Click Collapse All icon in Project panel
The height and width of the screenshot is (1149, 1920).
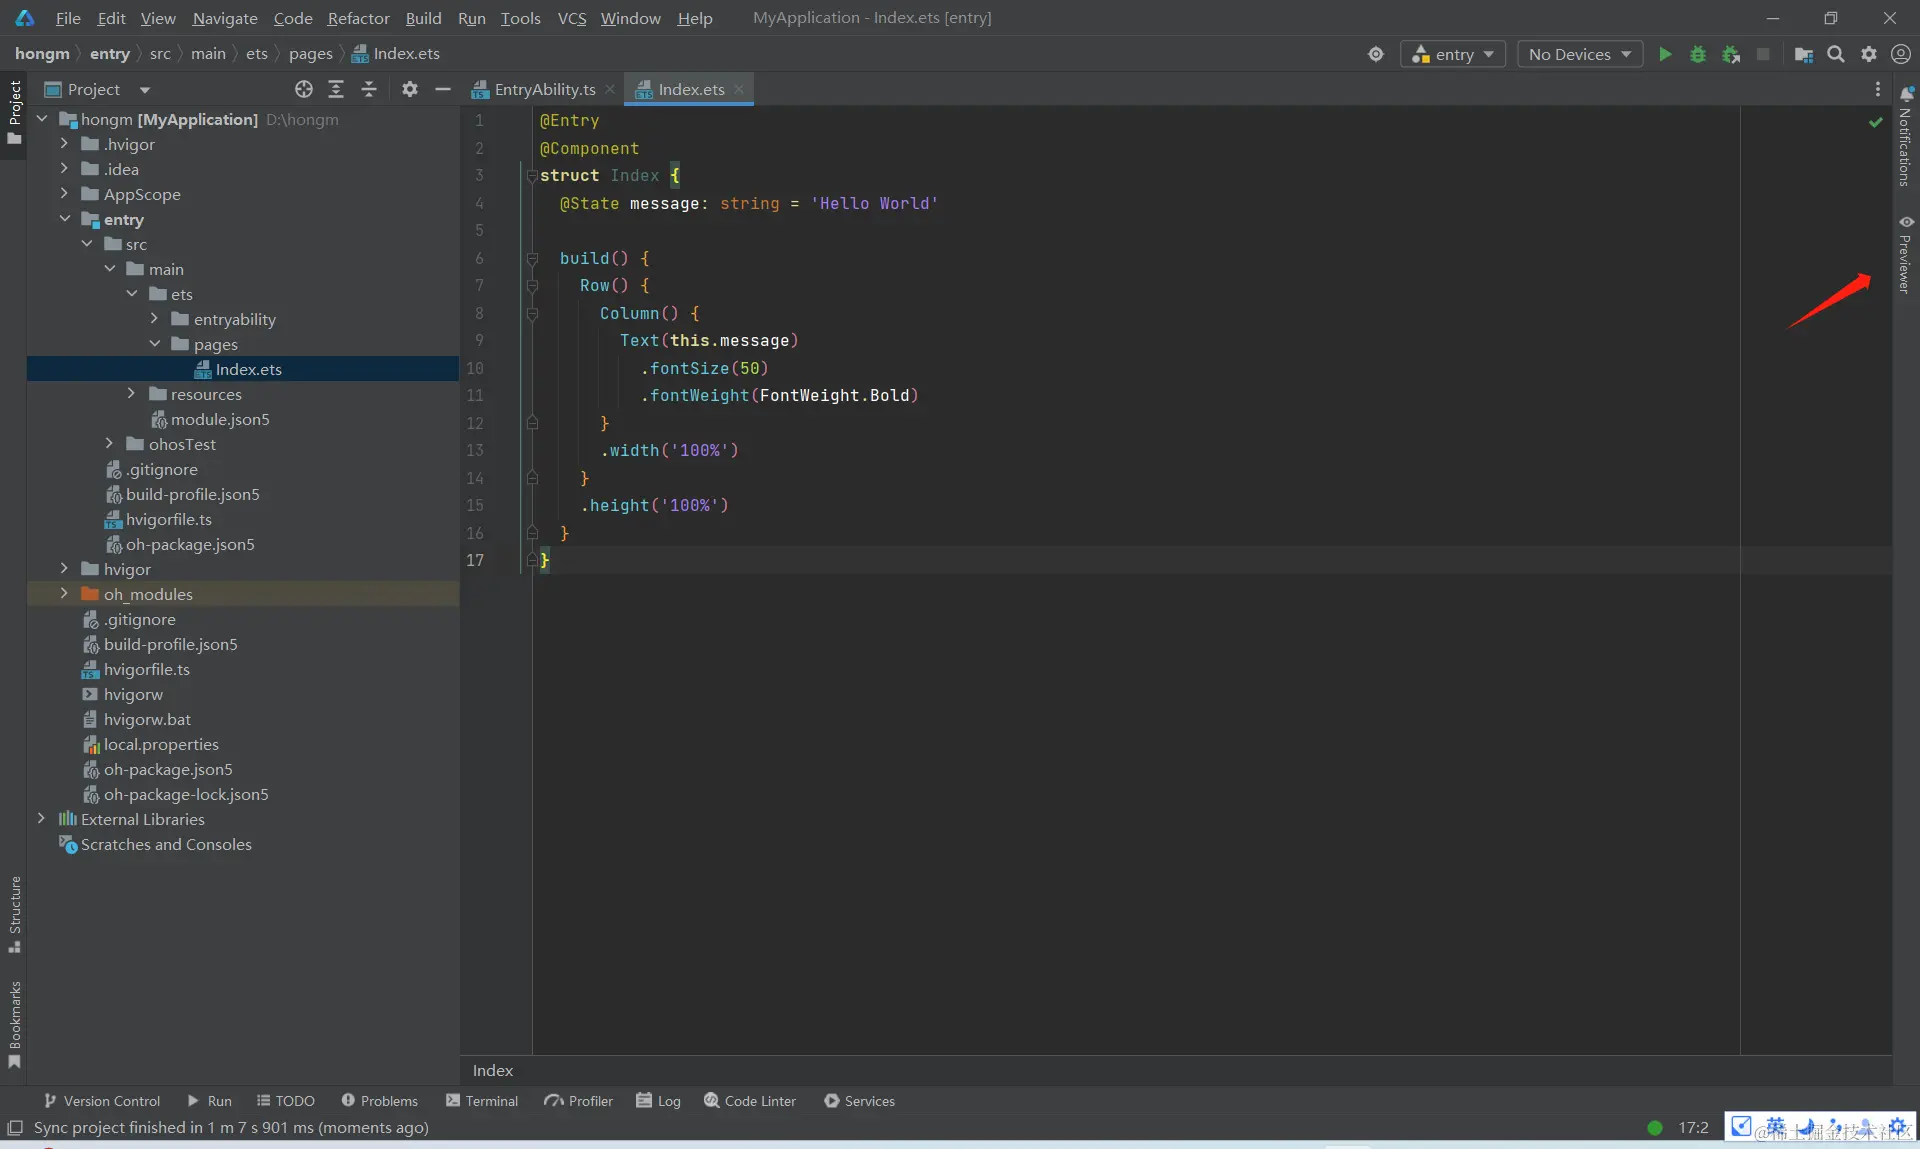tap(369, 89)
